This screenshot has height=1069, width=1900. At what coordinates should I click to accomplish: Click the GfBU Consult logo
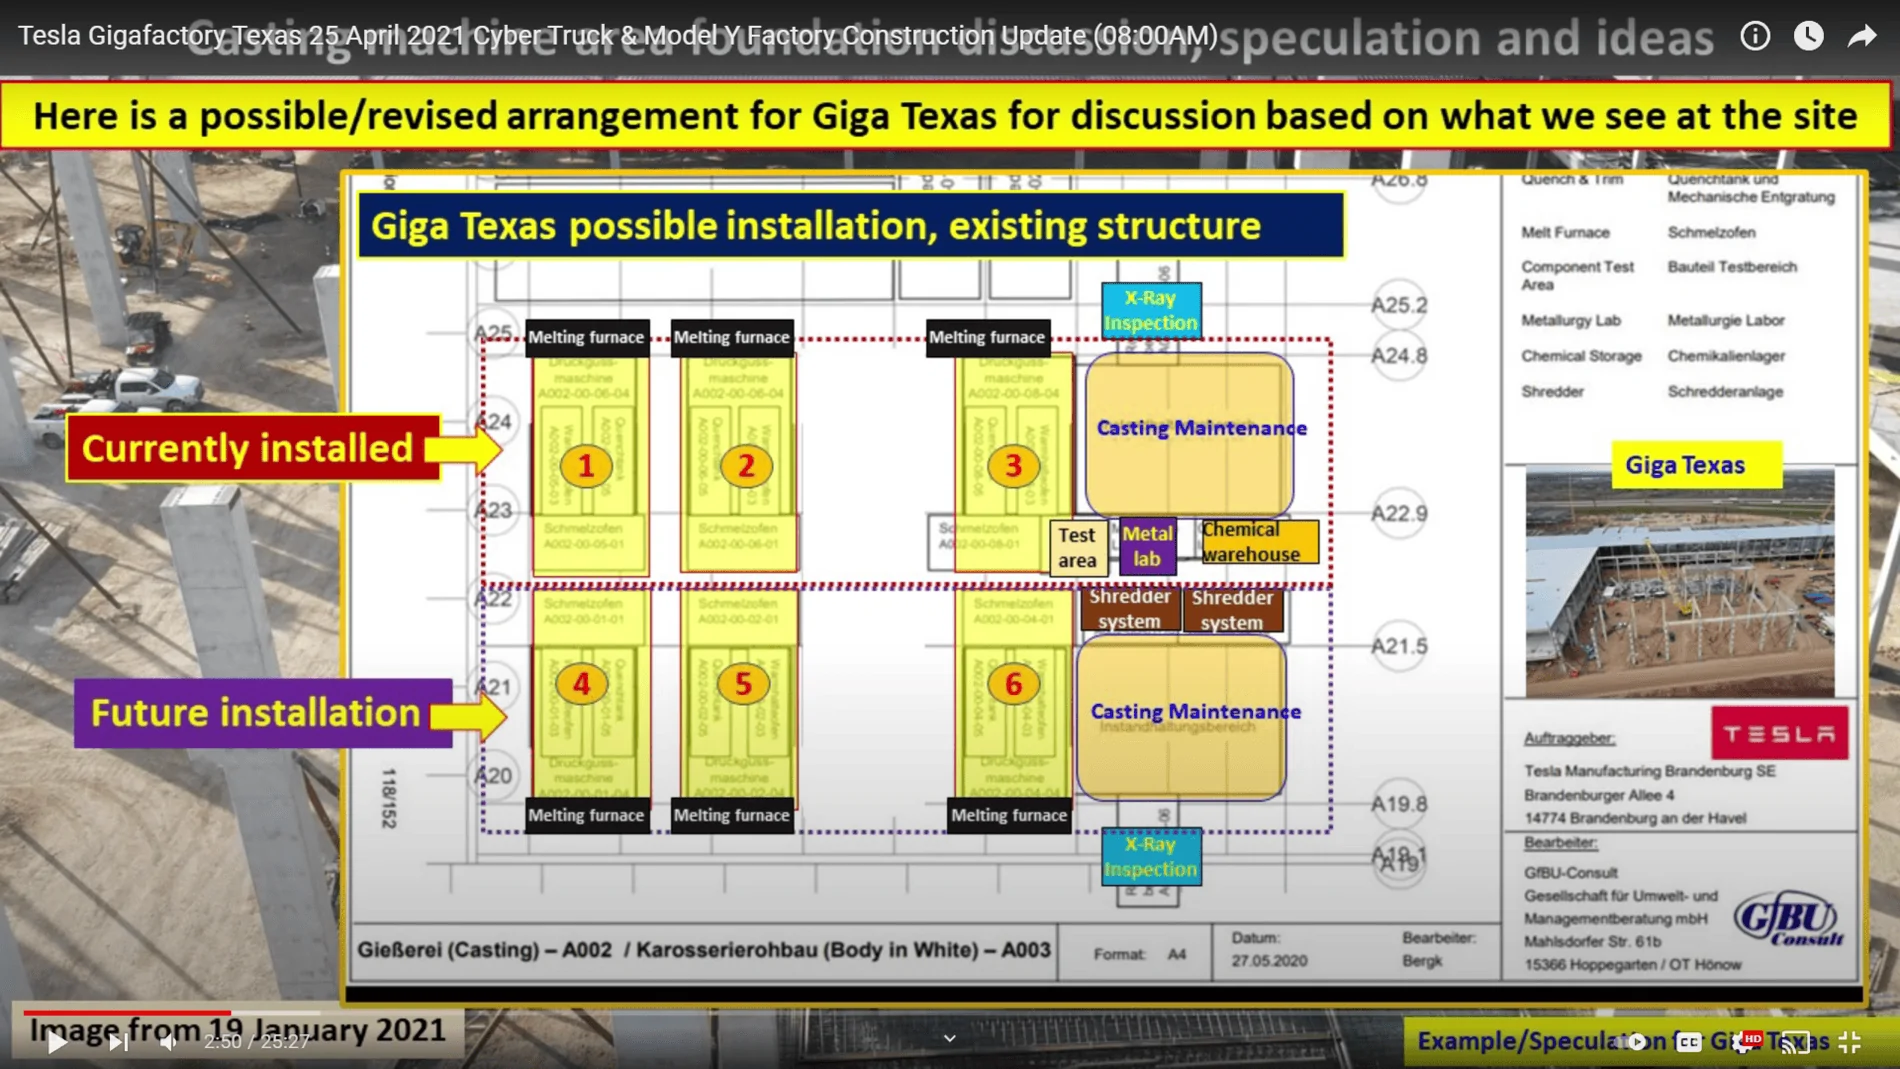pyautogui.click(x=1789, y=918)
